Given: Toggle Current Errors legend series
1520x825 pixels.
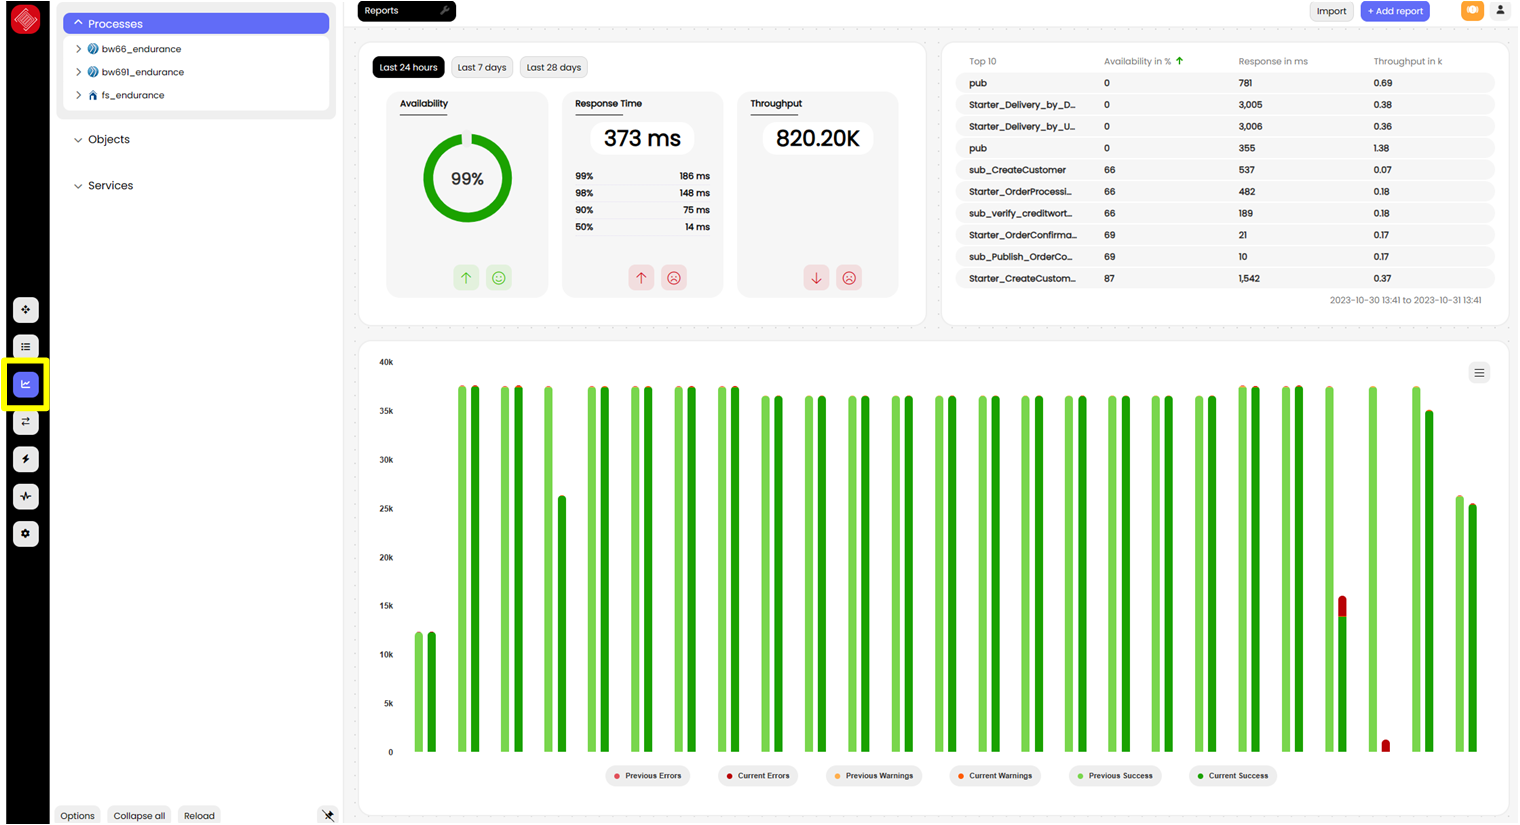Looking at the screenshot, I should (758, 776).
